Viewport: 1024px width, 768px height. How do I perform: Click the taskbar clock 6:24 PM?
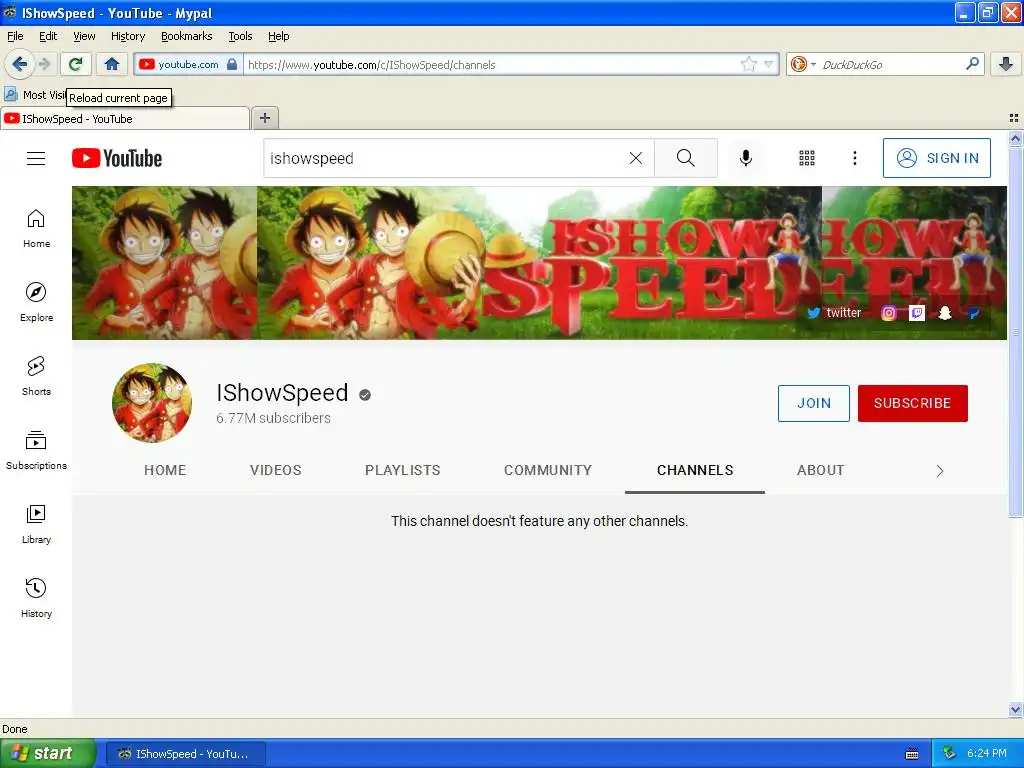pos(986,753)
